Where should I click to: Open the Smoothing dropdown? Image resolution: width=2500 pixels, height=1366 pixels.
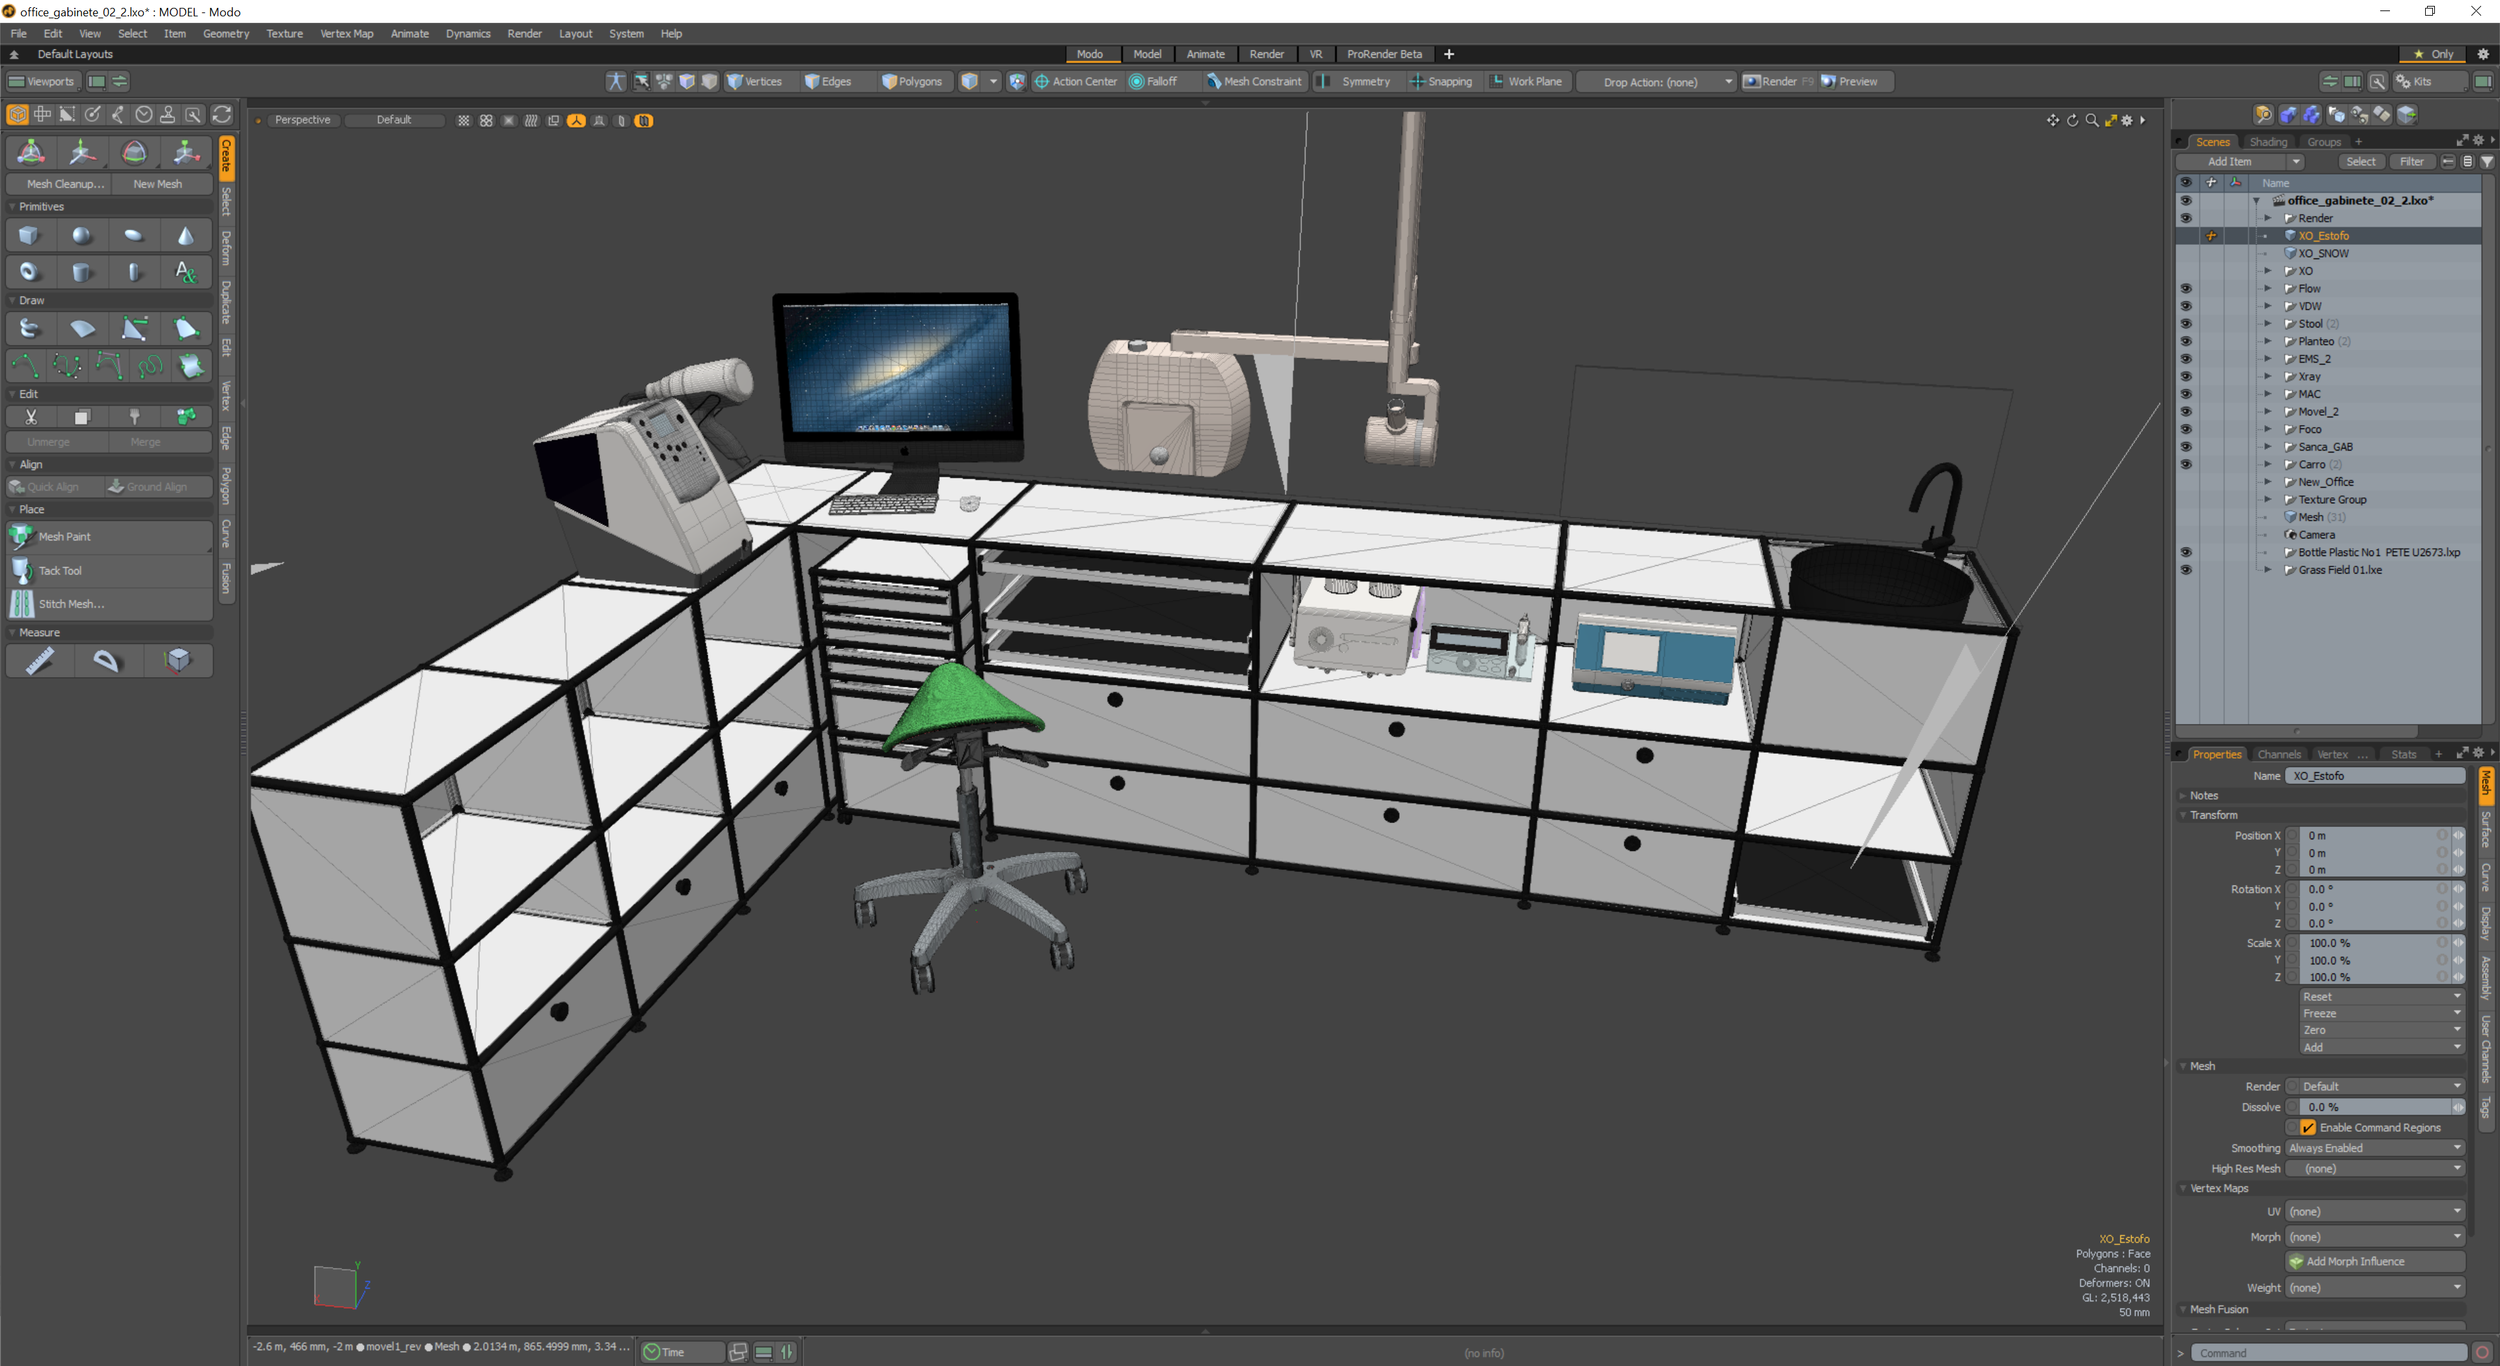[2374, 1148]
